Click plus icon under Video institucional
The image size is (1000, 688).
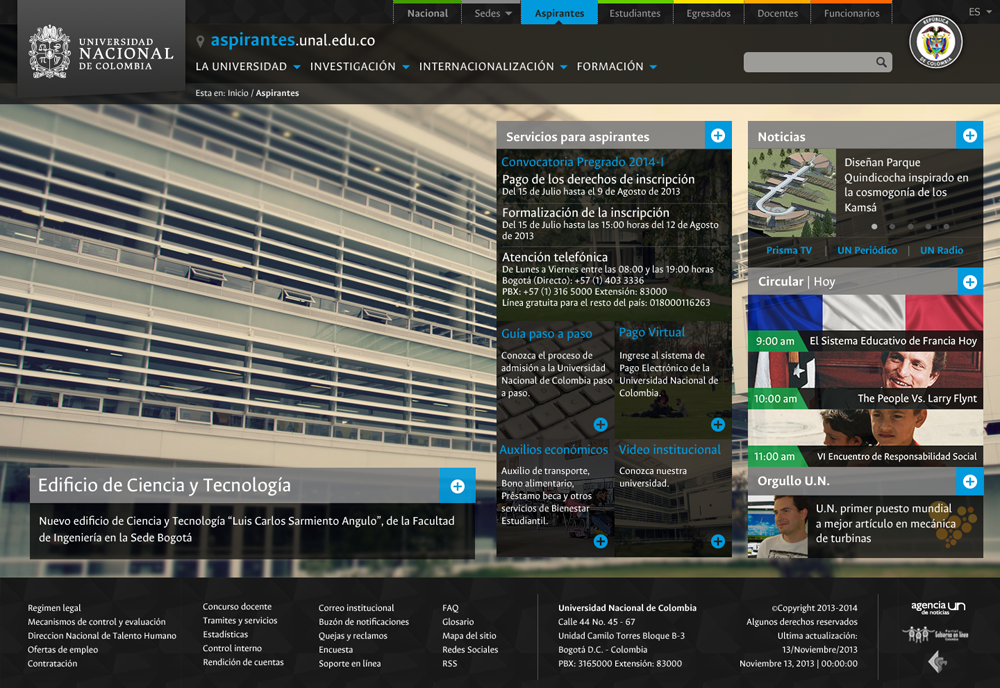(717, 541)
